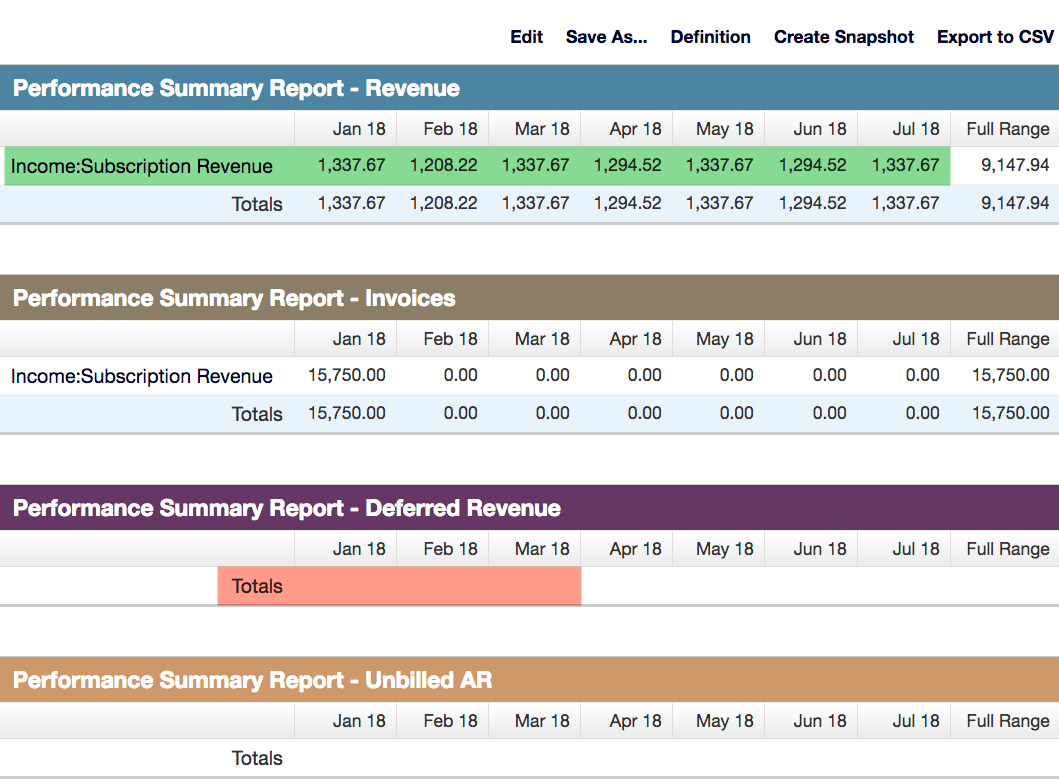Click Income:Subscription Revenue in Invoices report

[142, 376]
